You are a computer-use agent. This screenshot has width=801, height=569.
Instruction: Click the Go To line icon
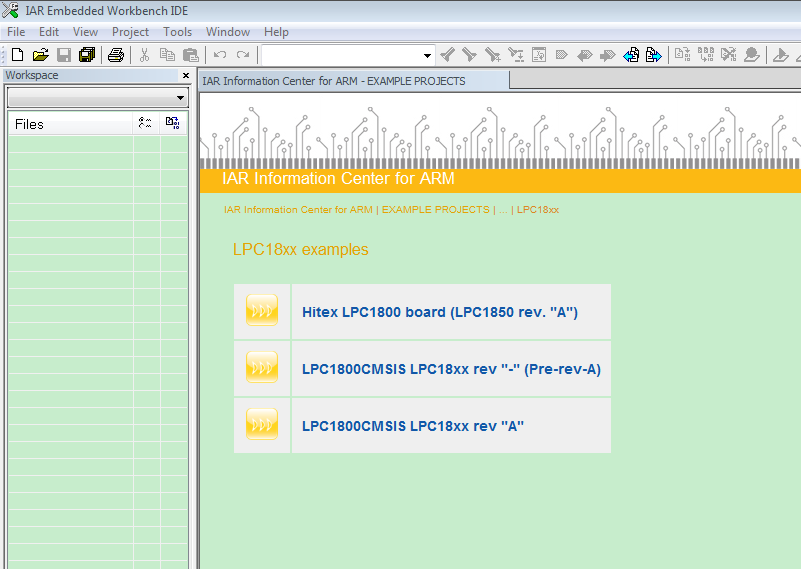pyautogui.click(x=539, y=55)
